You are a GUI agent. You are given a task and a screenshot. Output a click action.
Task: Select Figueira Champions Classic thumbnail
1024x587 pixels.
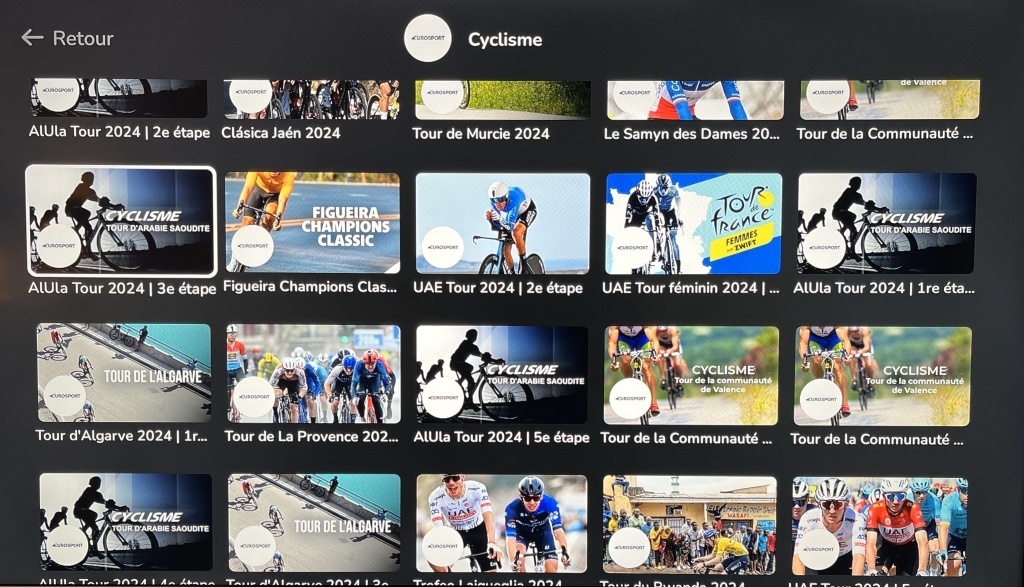(x=312, y=222)
